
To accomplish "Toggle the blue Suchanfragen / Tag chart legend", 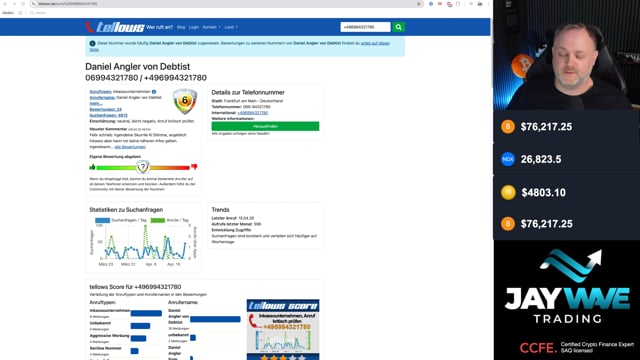I will [x=121, y=220].
